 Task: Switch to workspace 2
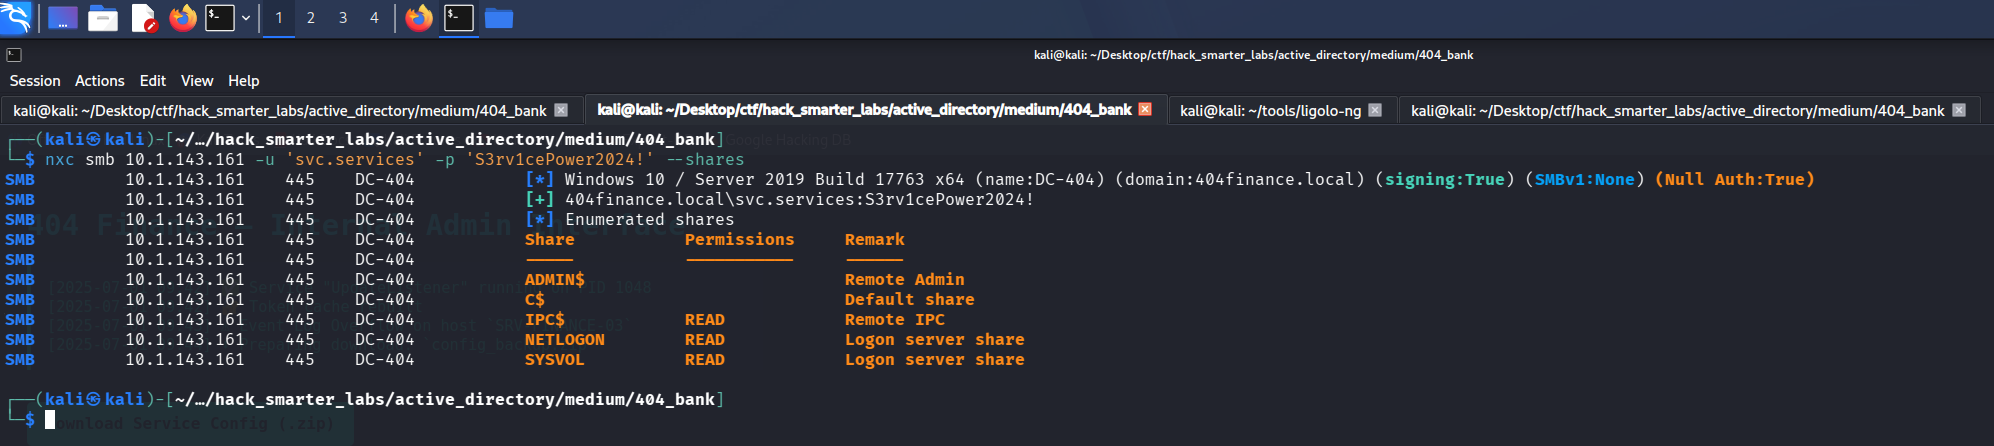click(x=311, y=17)
